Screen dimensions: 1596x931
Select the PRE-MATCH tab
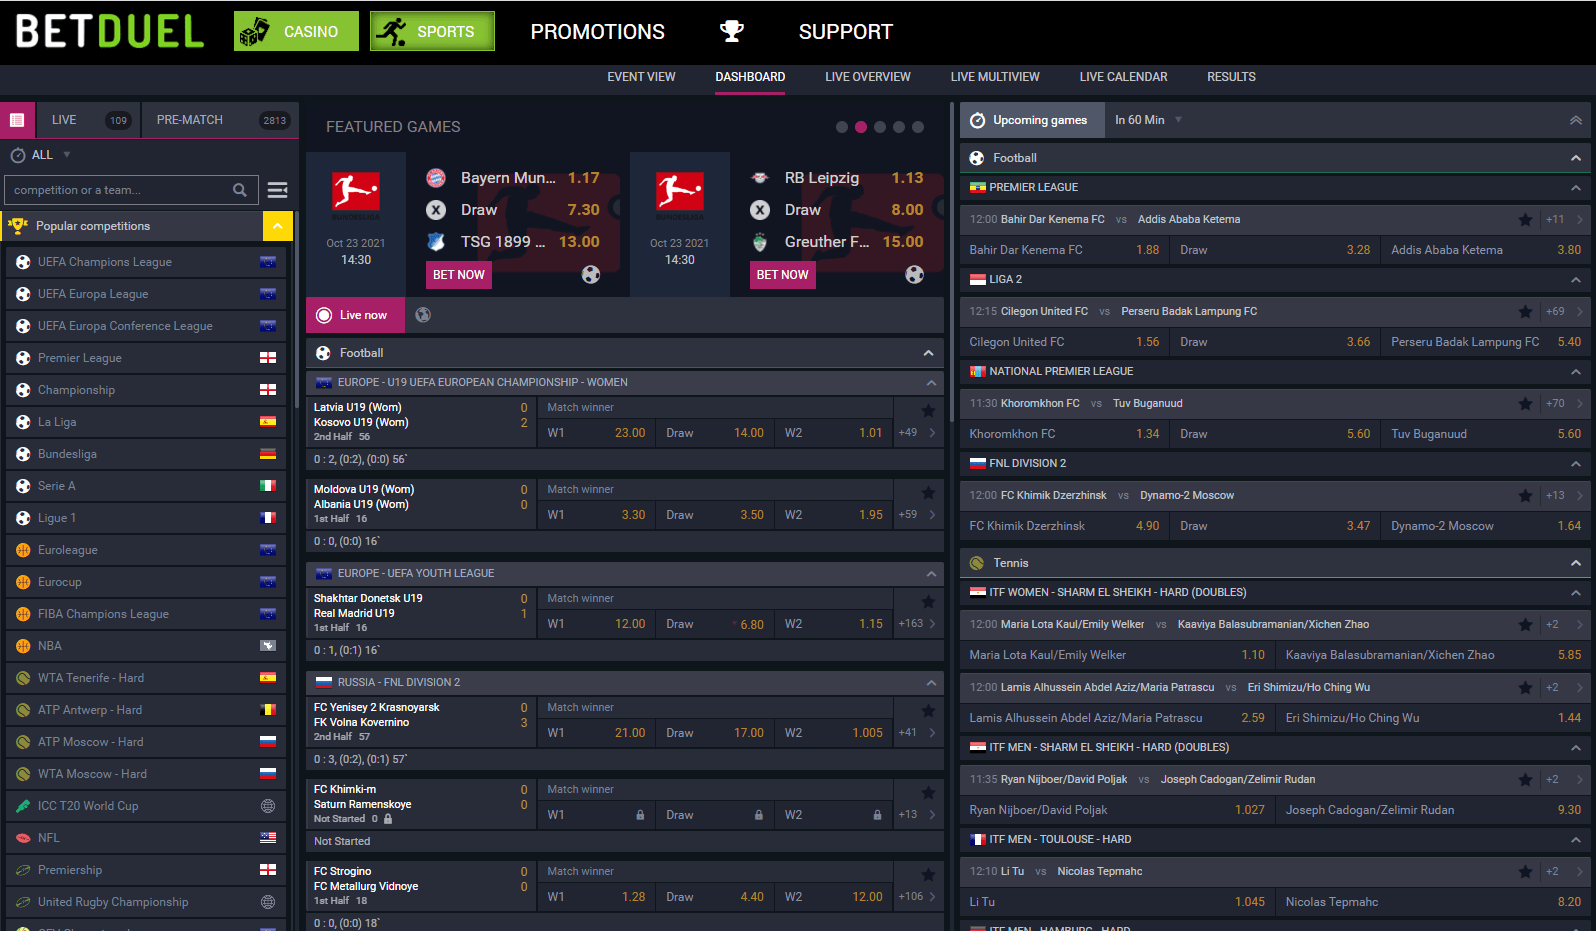click(190, 120)
